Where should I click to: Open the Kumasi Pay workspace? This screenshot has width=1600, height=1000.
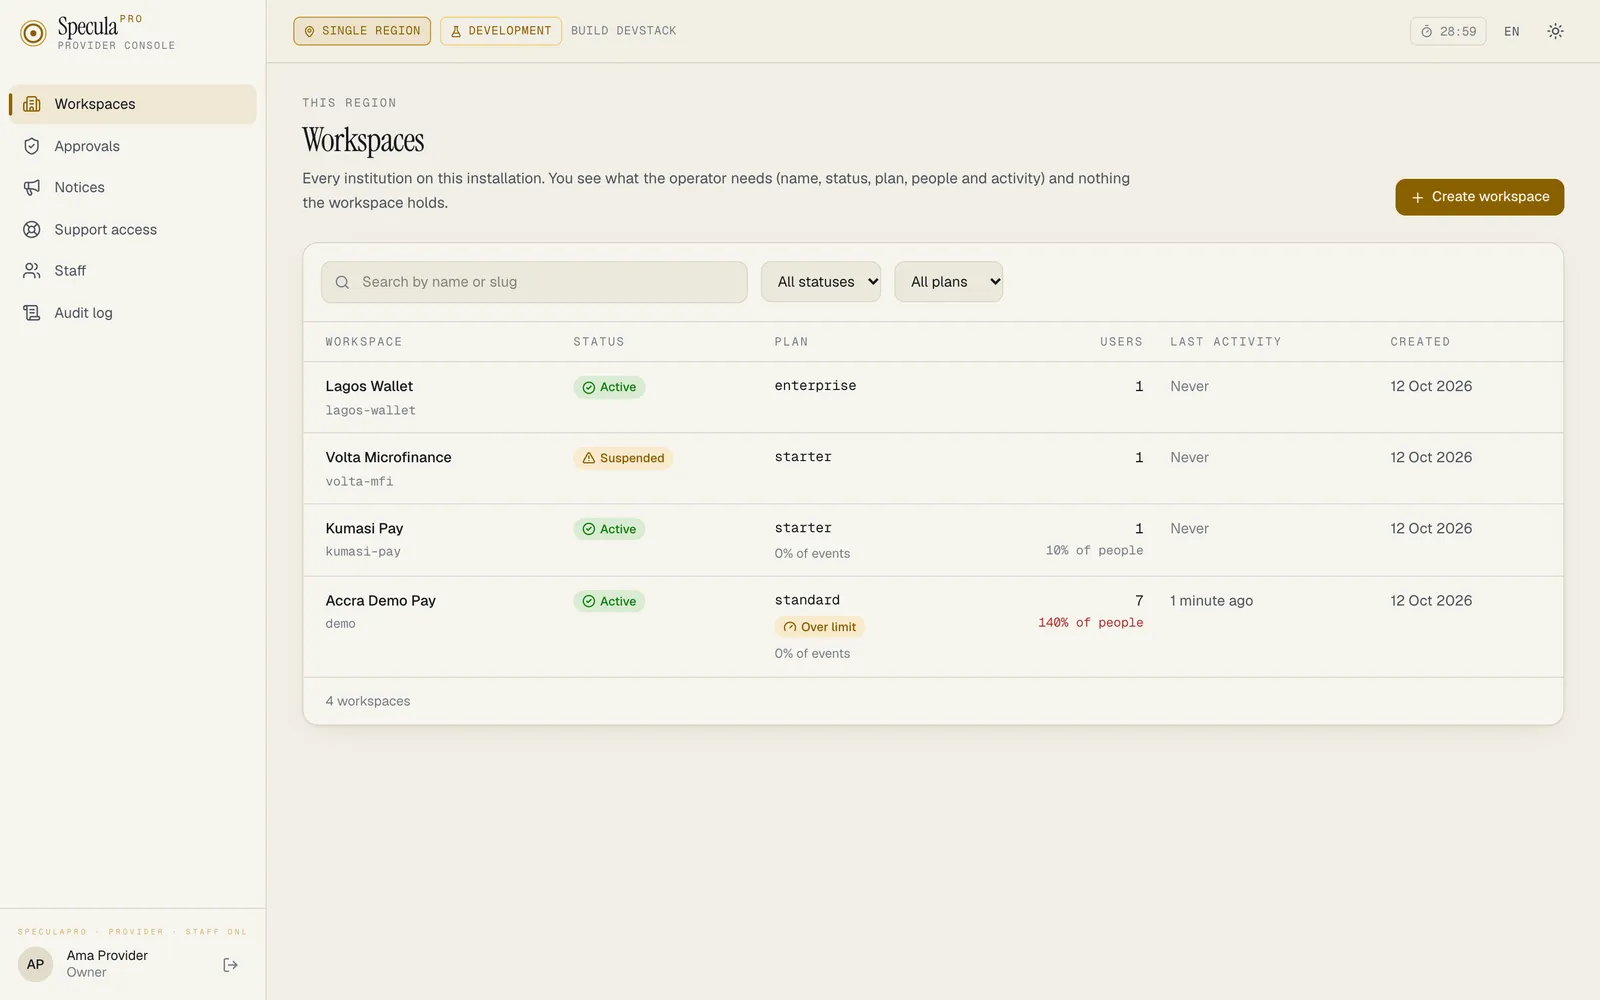coord(364,528)
